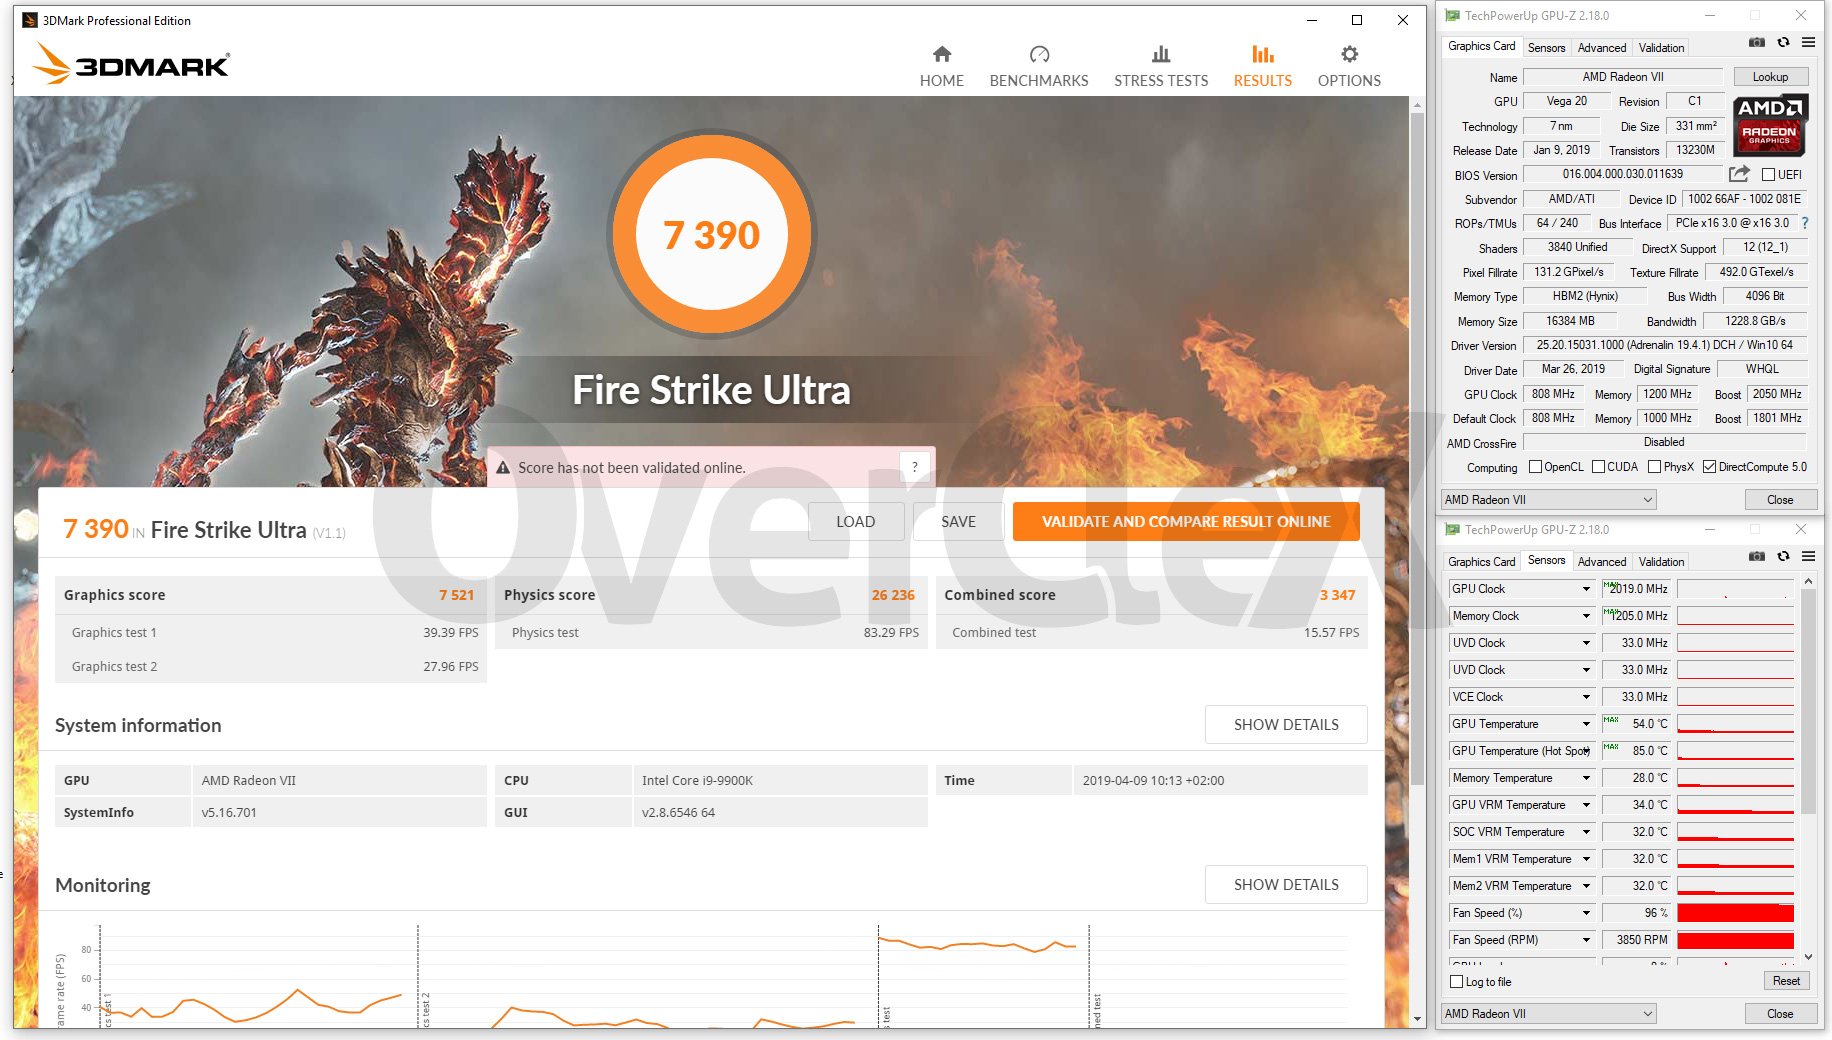Click the Graphics score value 7 521
The height and width of the screenshot is (1040, 1832).
click(456, 595)
